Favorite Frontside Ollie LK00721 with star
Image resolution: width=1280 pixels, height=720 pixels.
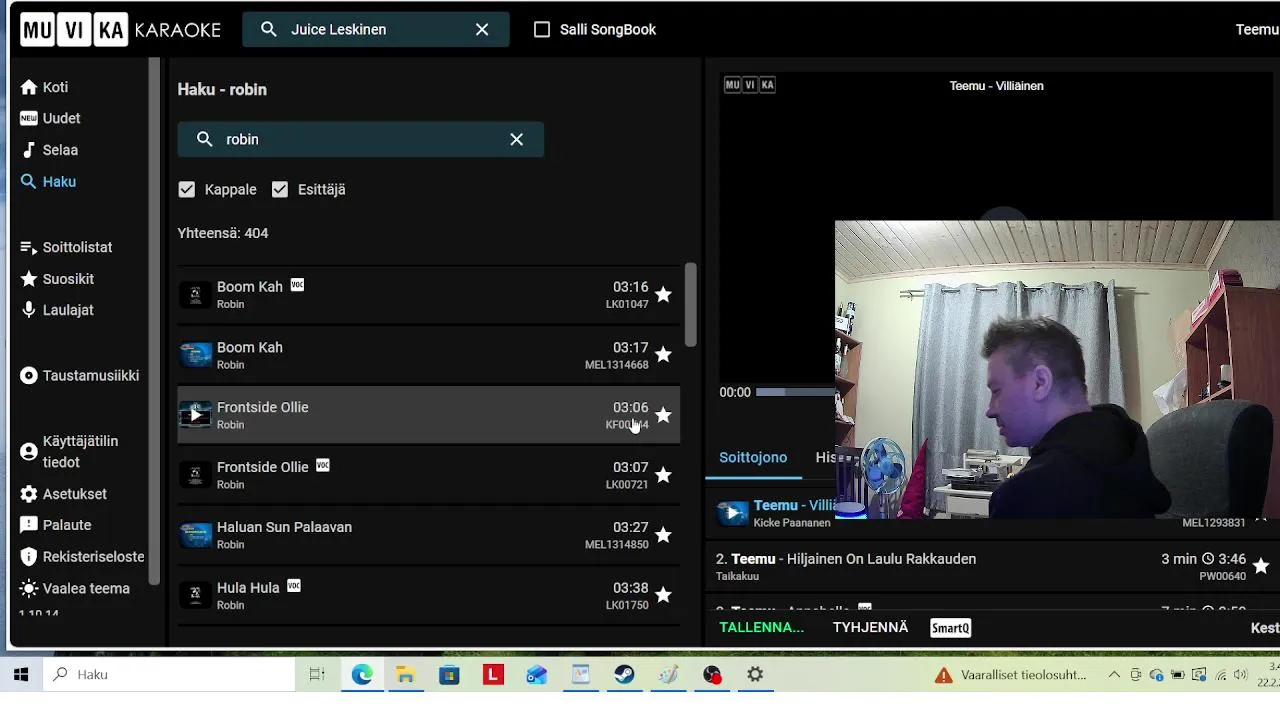pyautogui.click(x=663, y=475)
